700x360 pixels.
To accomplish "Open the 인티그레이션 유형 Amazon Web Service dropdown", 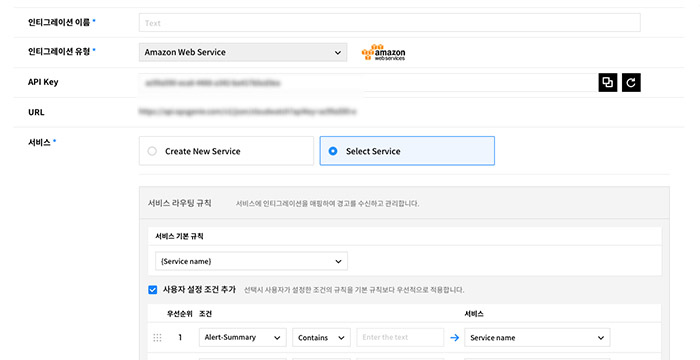I will point(243,52).
